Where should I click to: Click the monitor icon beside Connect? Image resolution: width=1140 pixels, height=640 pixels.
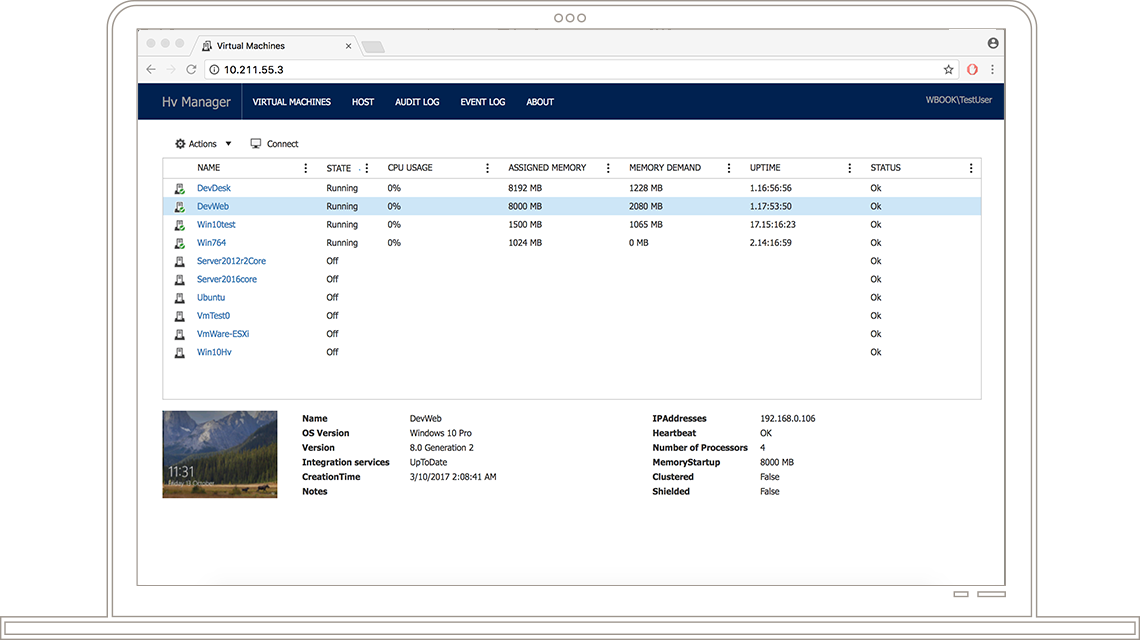pos(255,143)
